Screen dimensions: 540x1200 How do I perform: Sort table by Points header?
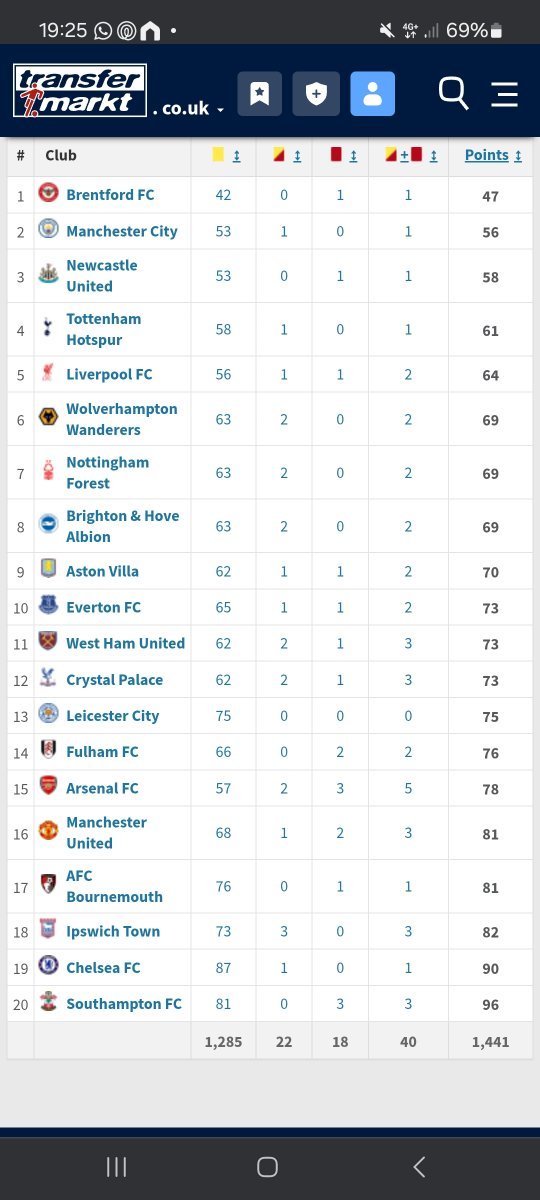[x=493, y=155]
